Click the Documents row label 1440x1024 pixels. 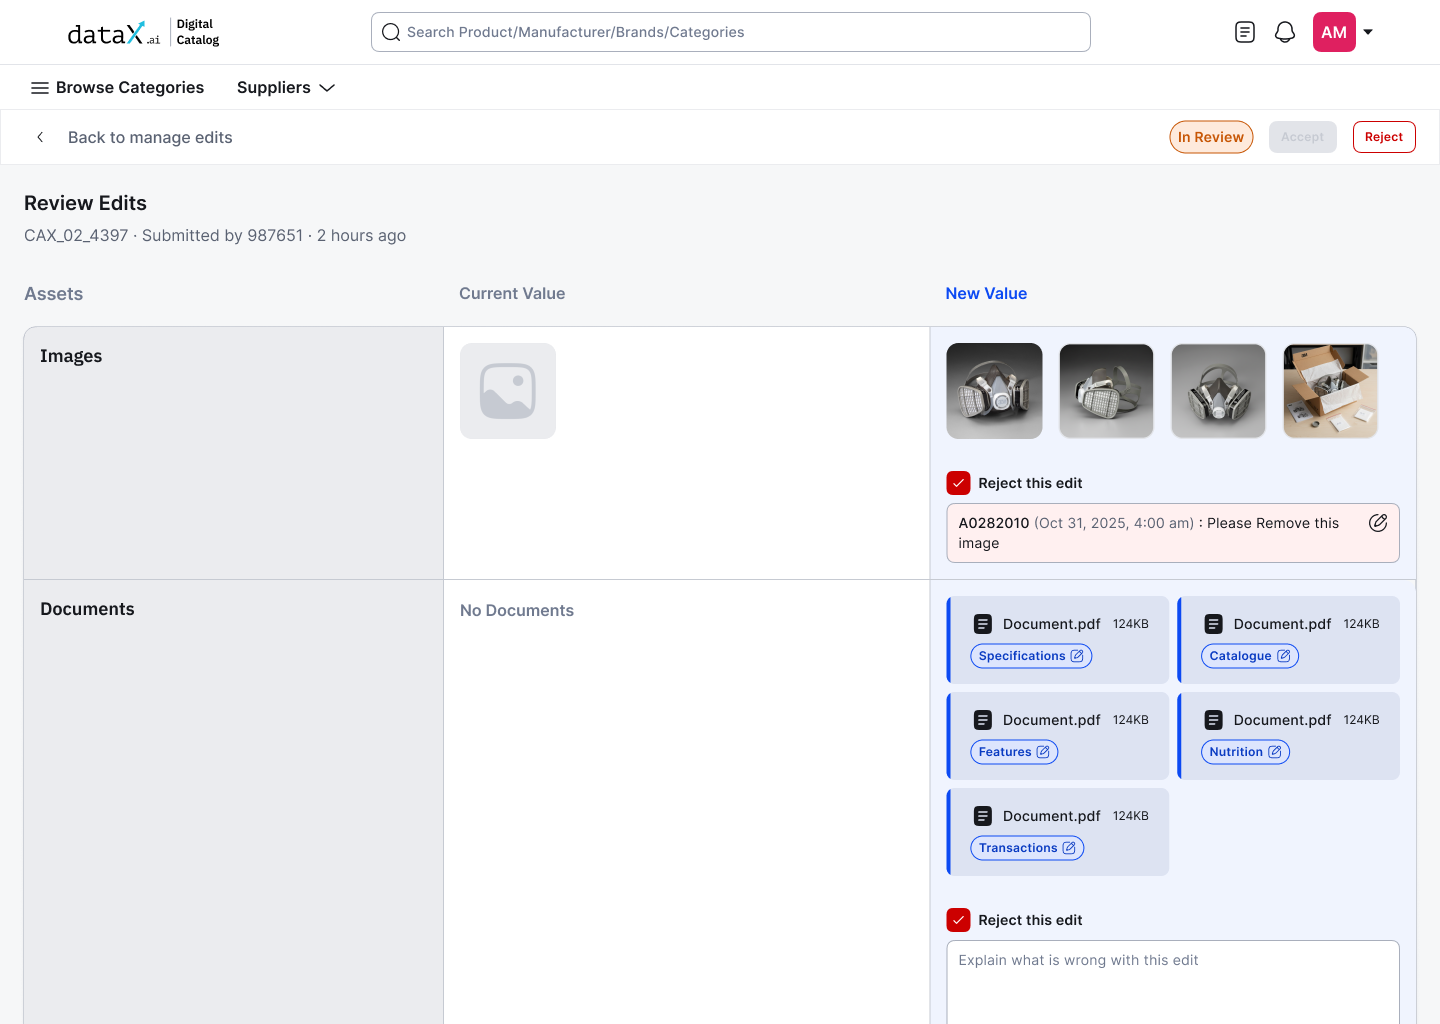(87, 609)
